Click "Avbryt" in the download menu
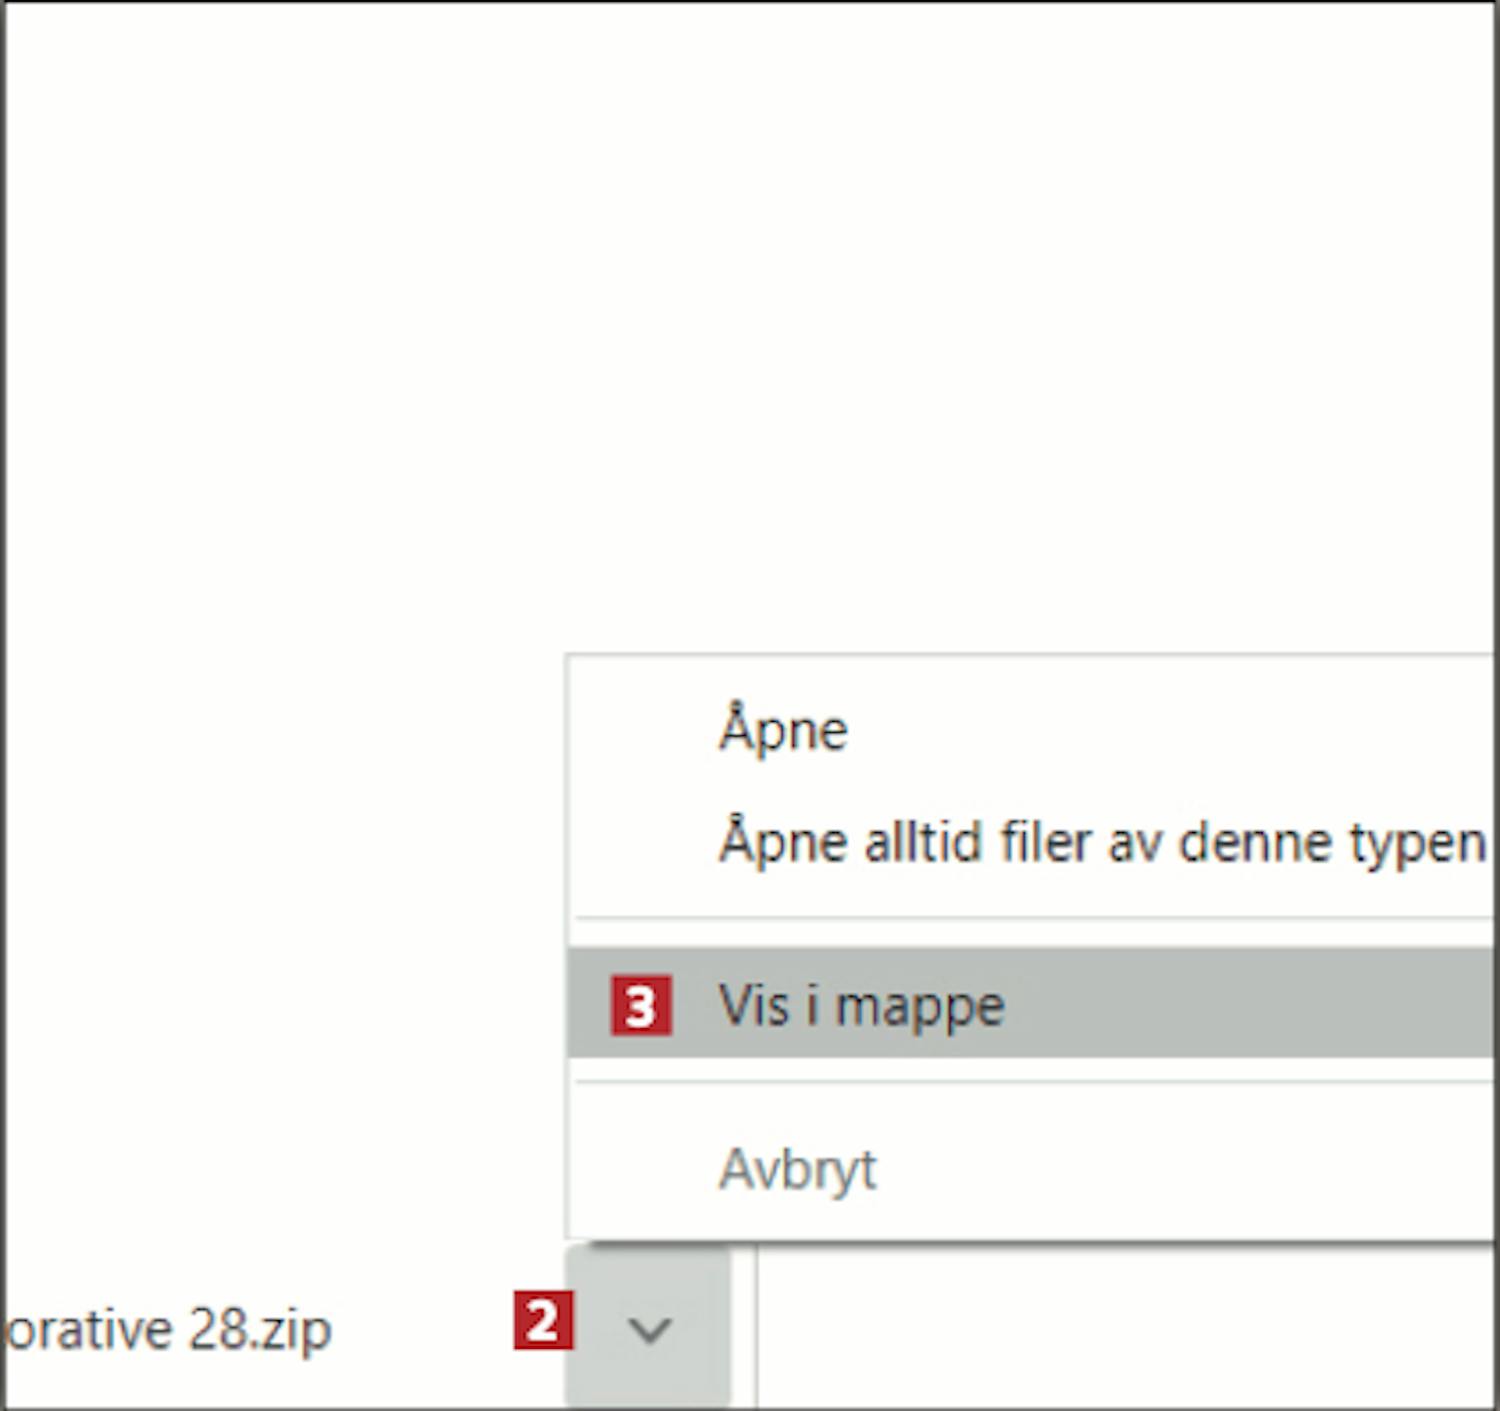 pos(797,1168)
